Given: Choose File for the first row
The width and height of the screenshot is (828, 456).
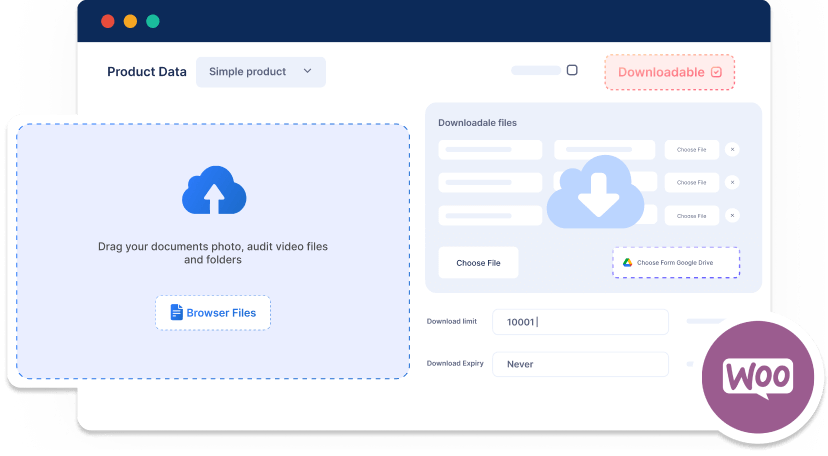Looking at the screenshot, I should pyautogui.click(x=691, y=150).
